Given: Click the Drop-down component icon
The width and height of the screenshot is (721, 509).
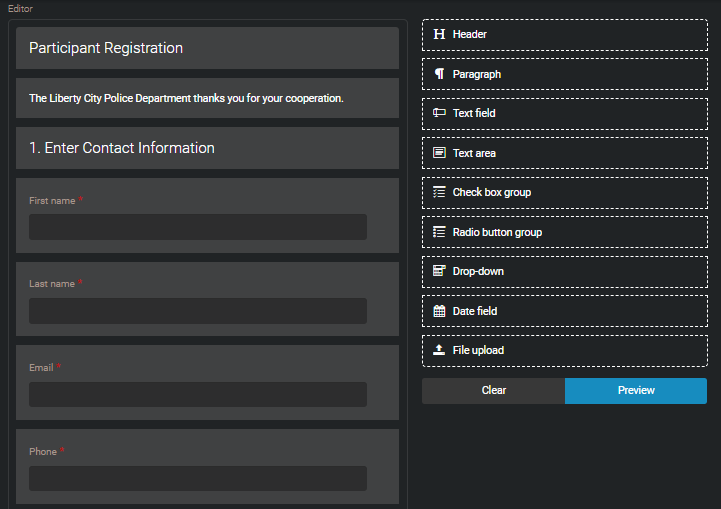Looking at the screenshot, I should tap(439, 271).
